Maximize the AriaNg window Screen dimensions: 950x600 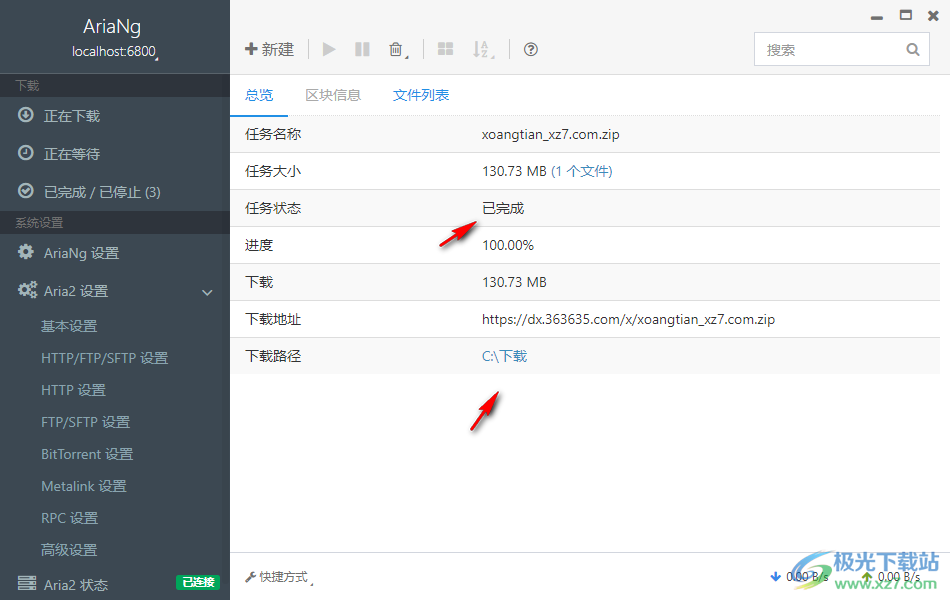pyautogui.click(x=906, y=15)
